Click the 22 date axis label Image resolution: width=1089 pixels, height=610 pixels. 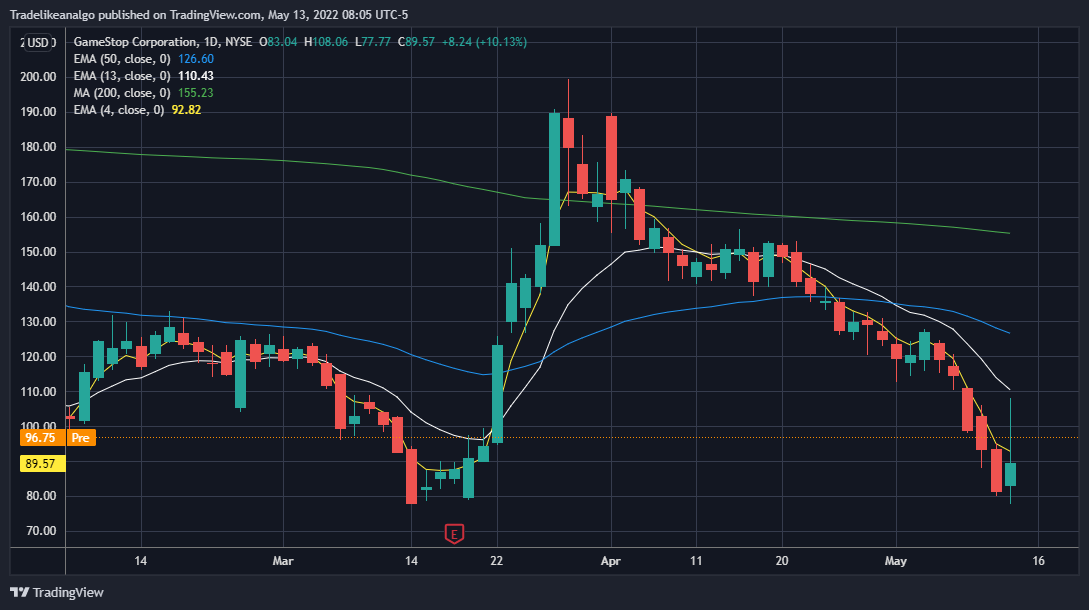497,561
